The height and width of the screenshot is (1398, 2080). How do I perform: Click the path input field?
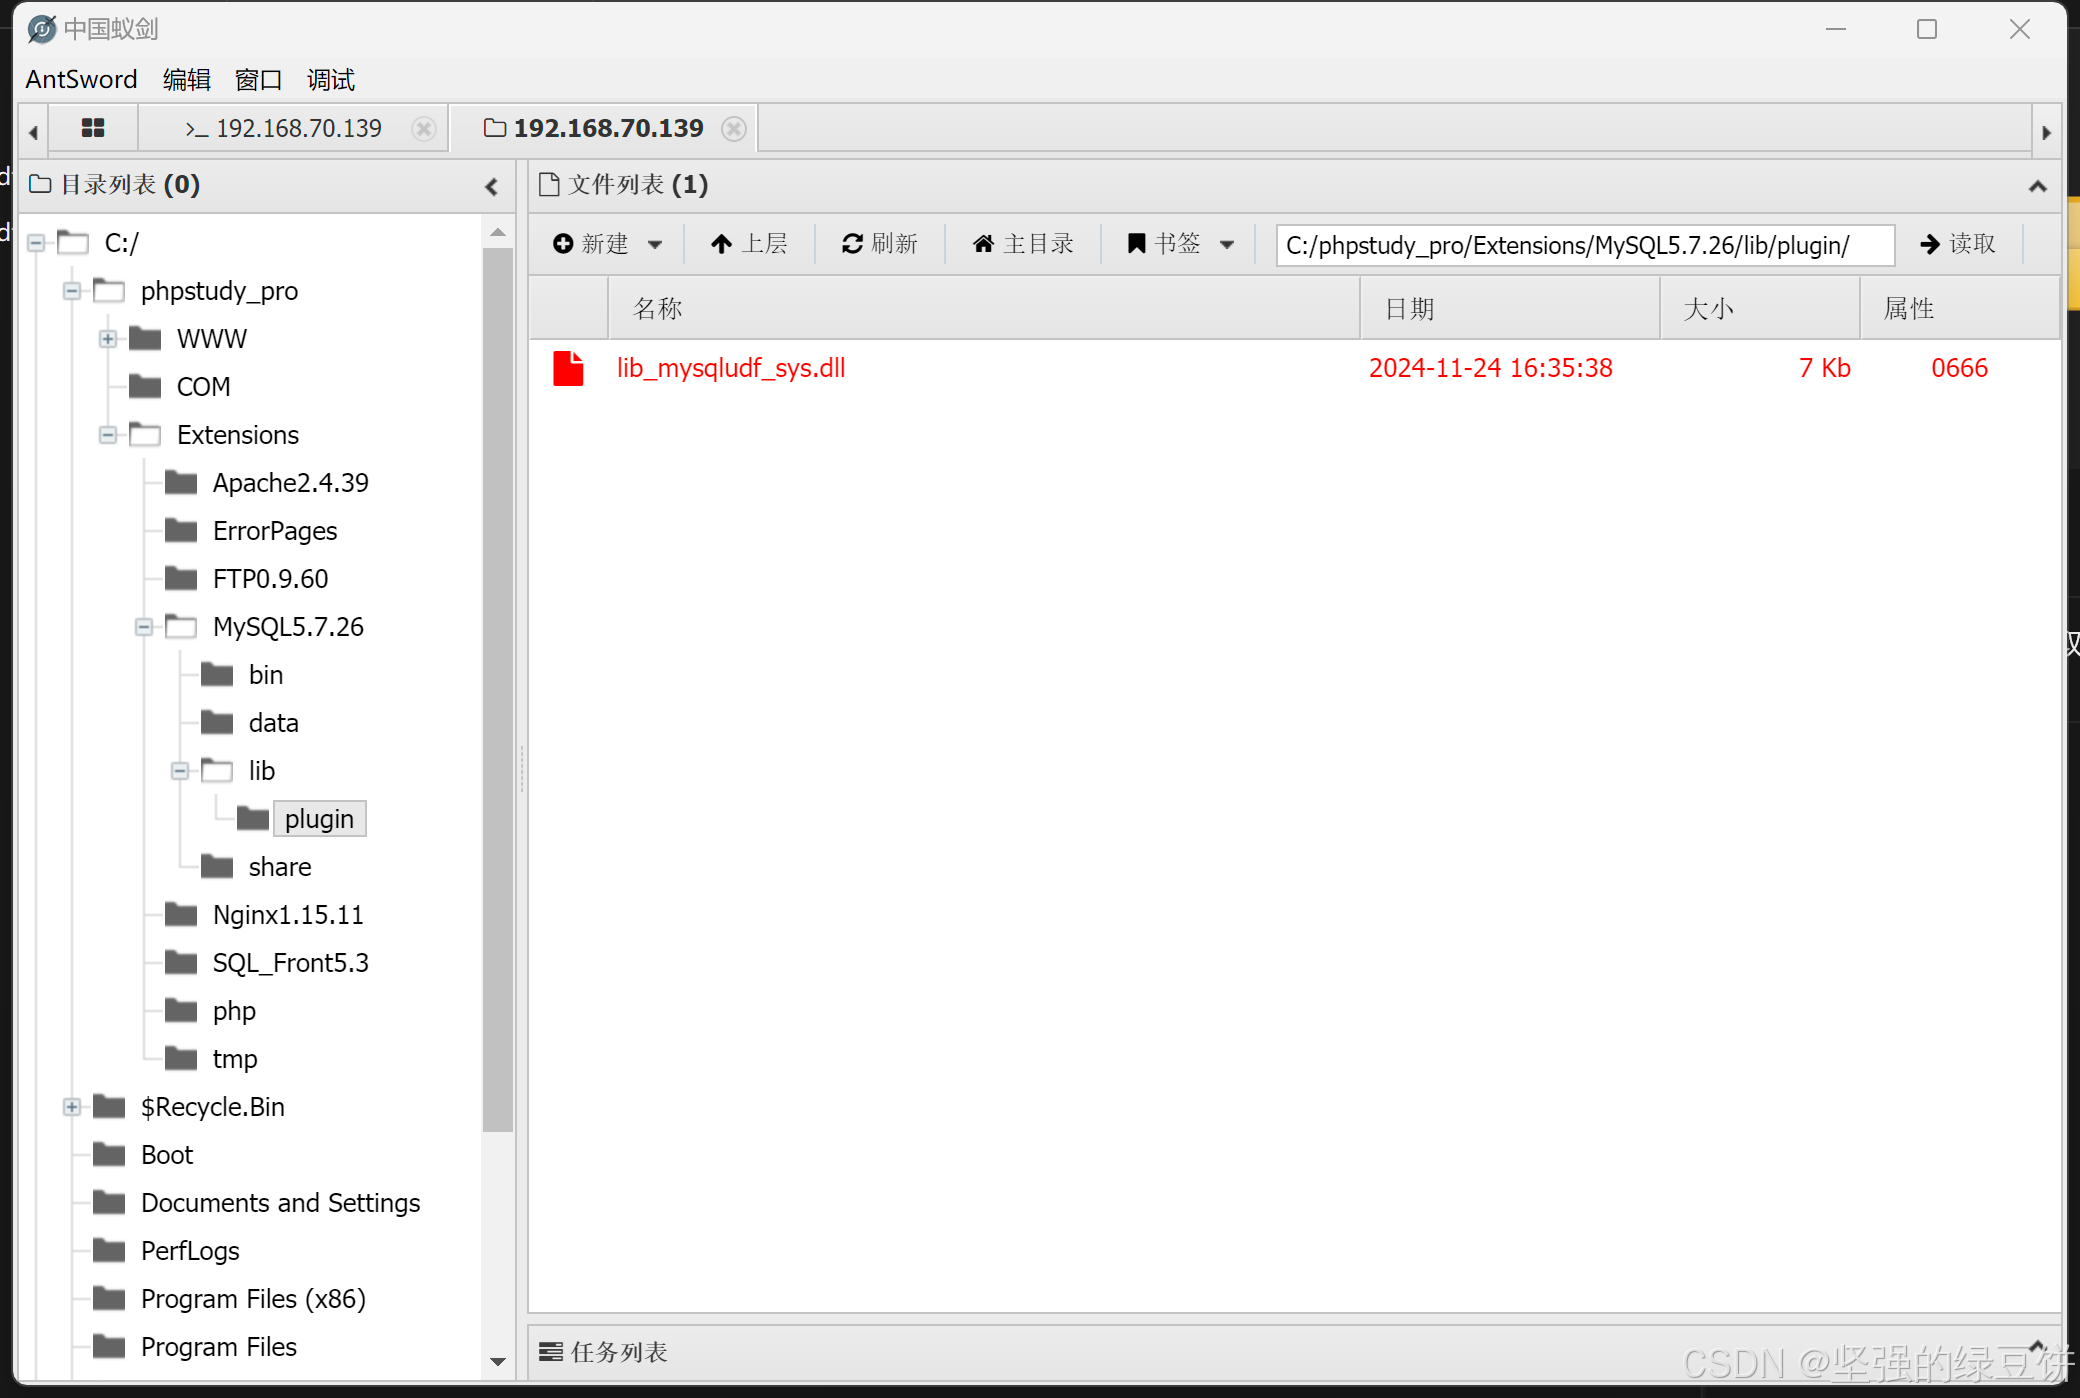coord(1584,245)
